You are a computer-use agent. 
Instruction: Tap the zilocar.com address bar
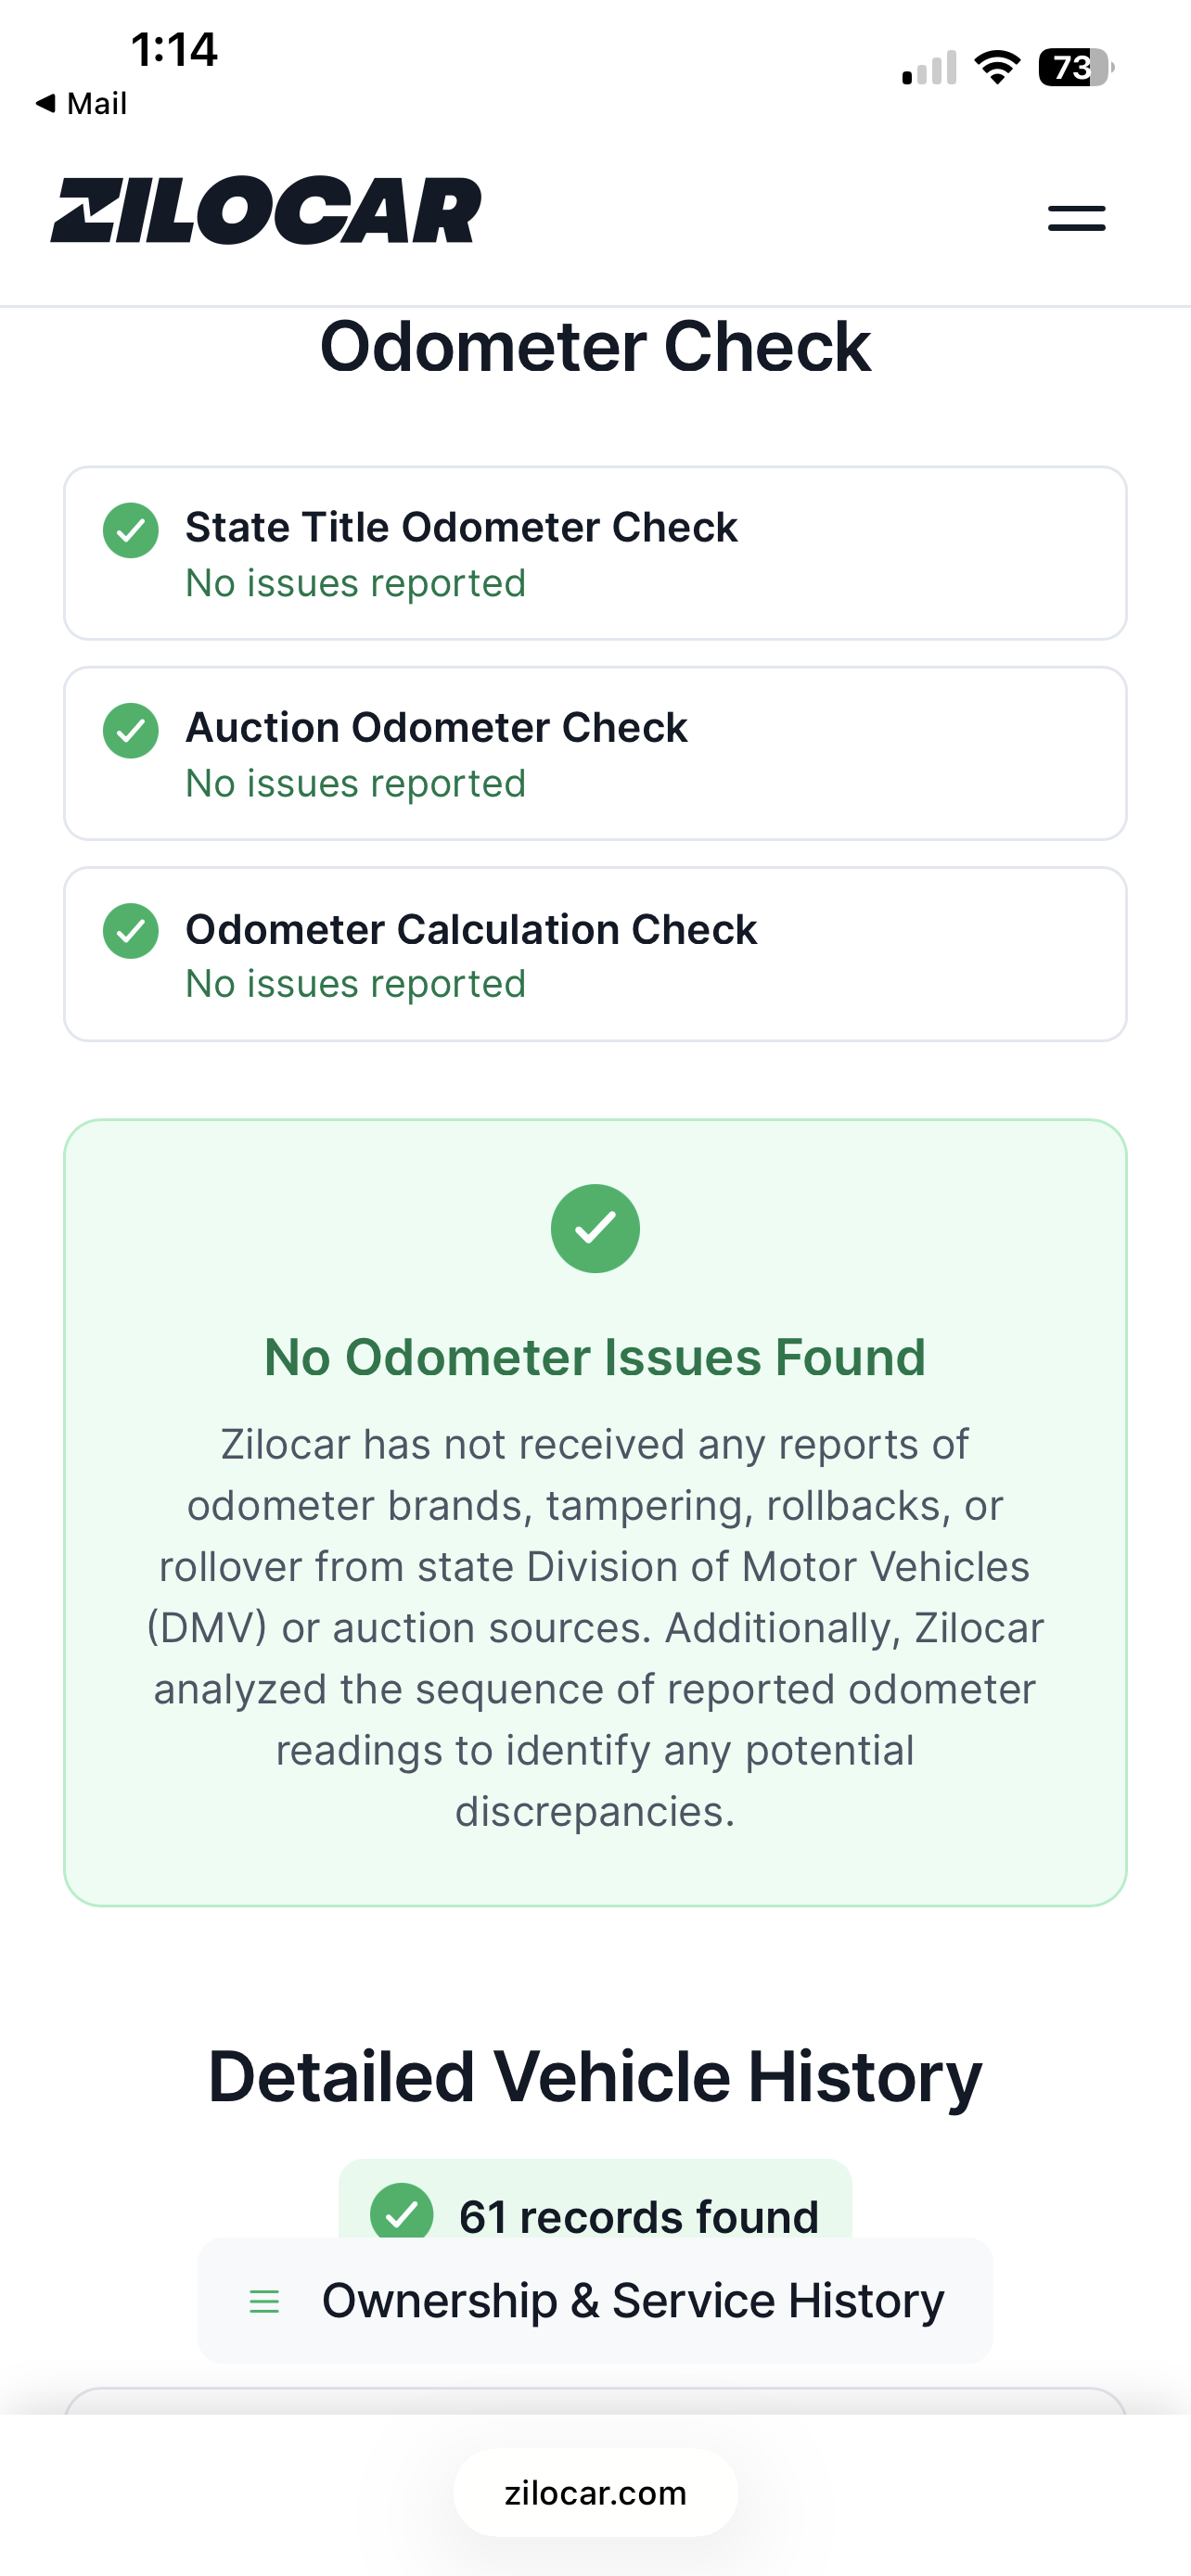point(595,2493)
